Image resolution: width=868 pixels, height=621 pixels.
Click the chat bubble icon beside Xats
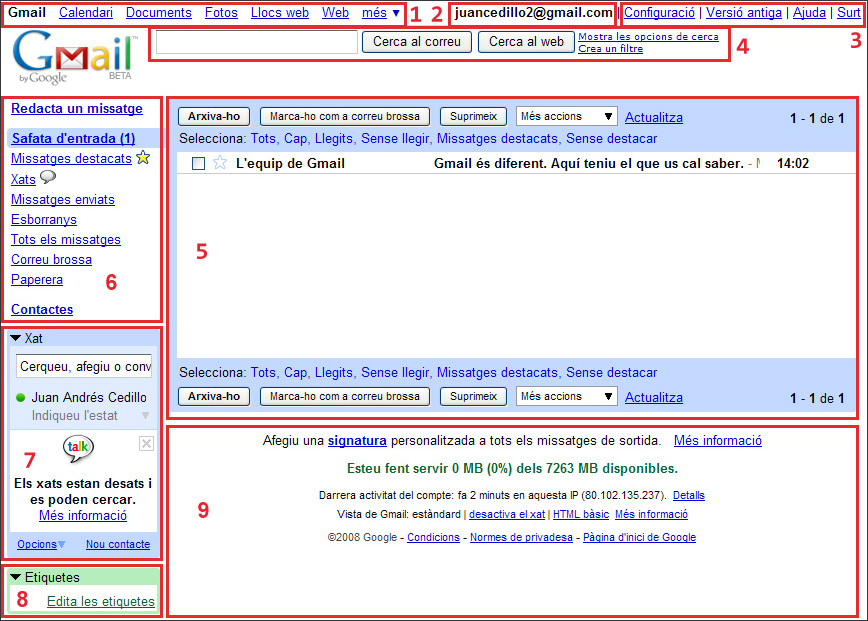pyautogui.click(x=47, y=178)
